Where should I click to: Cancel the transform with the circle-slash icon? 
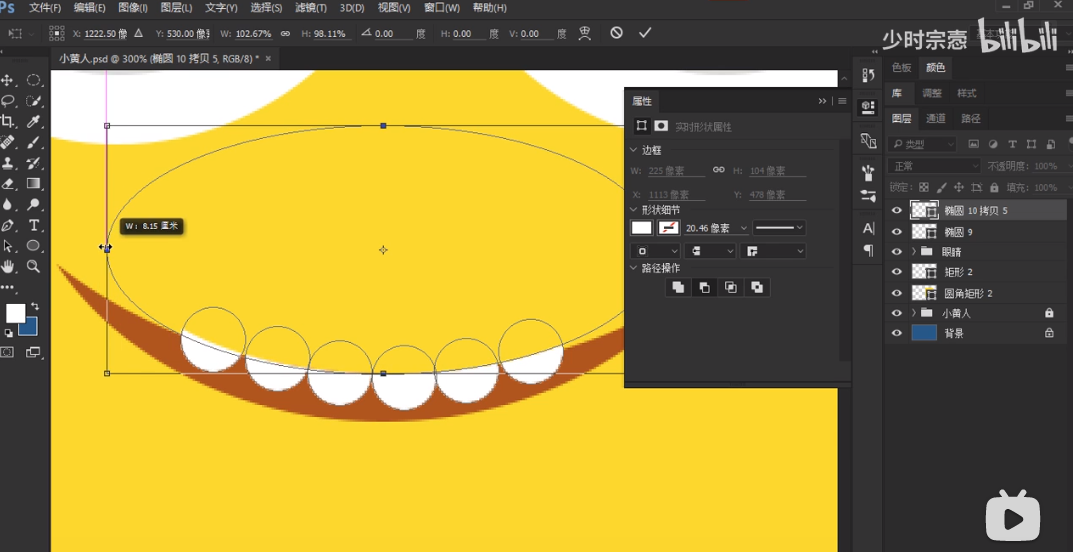click(x=616, y=33)
